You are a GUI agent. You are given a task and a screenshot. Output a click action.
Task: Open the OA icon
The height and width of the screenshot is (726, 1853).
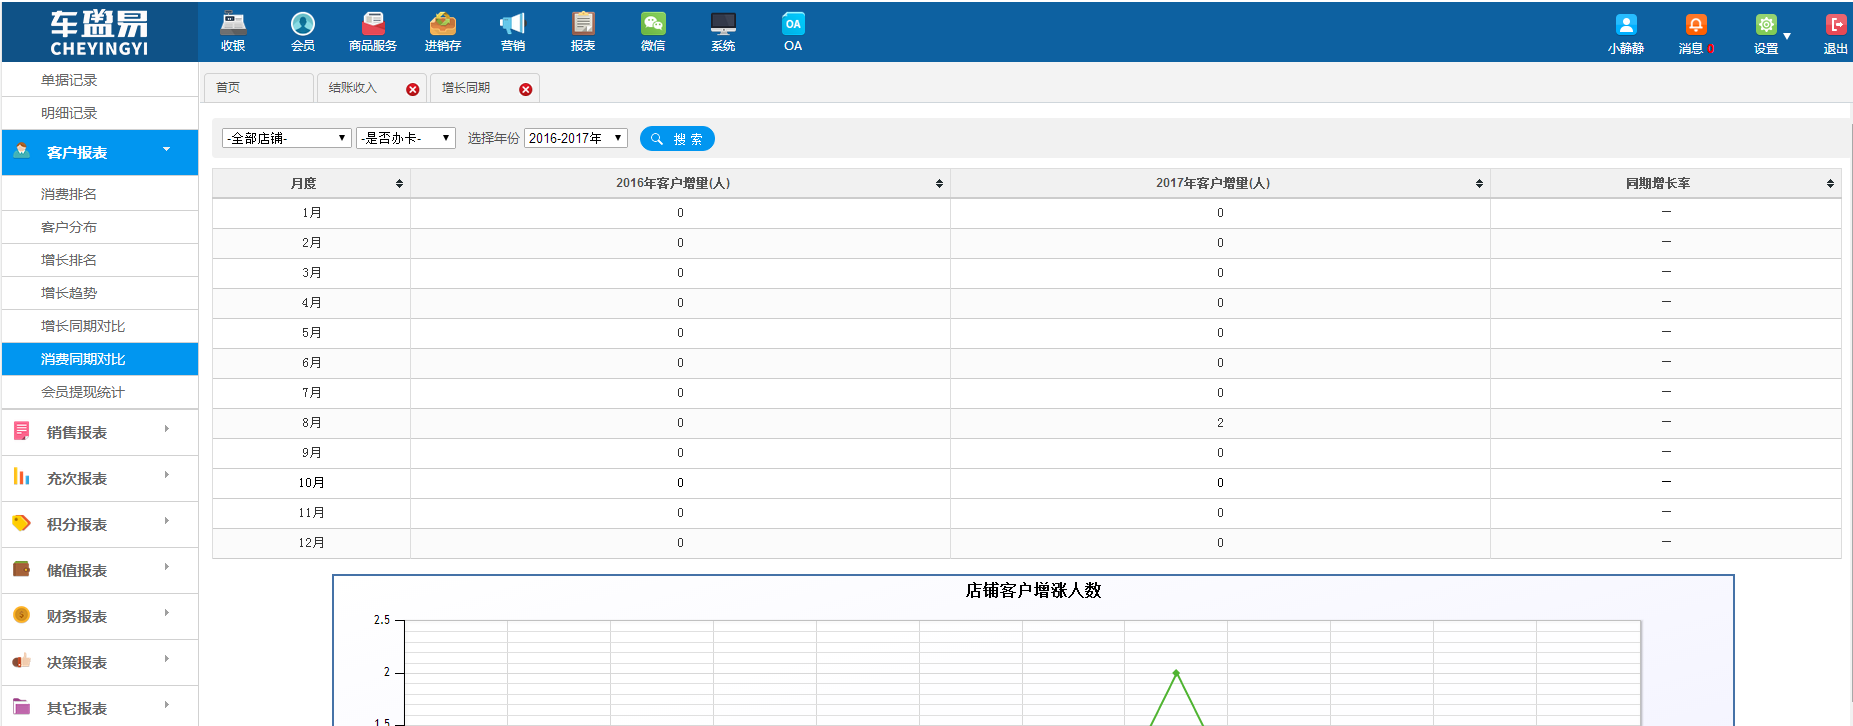pos(793,31)
